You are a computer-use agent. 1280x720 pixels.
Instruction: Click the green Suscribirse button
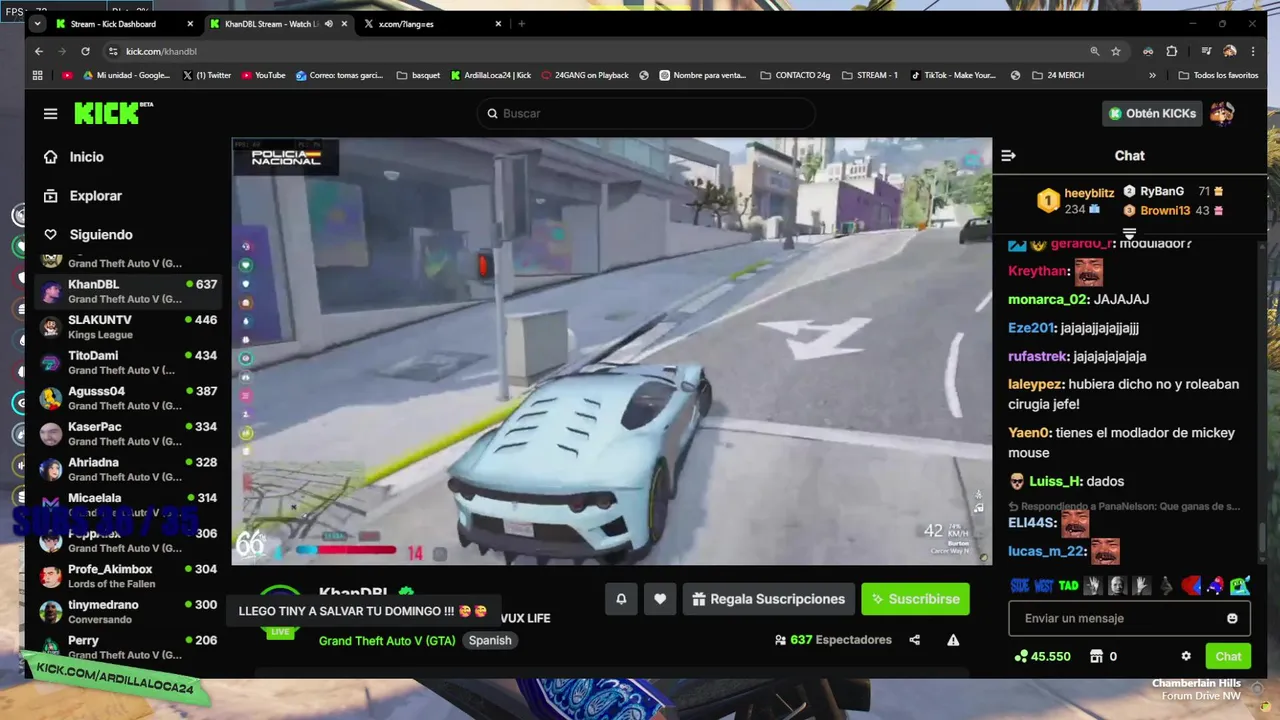[915, 599]
